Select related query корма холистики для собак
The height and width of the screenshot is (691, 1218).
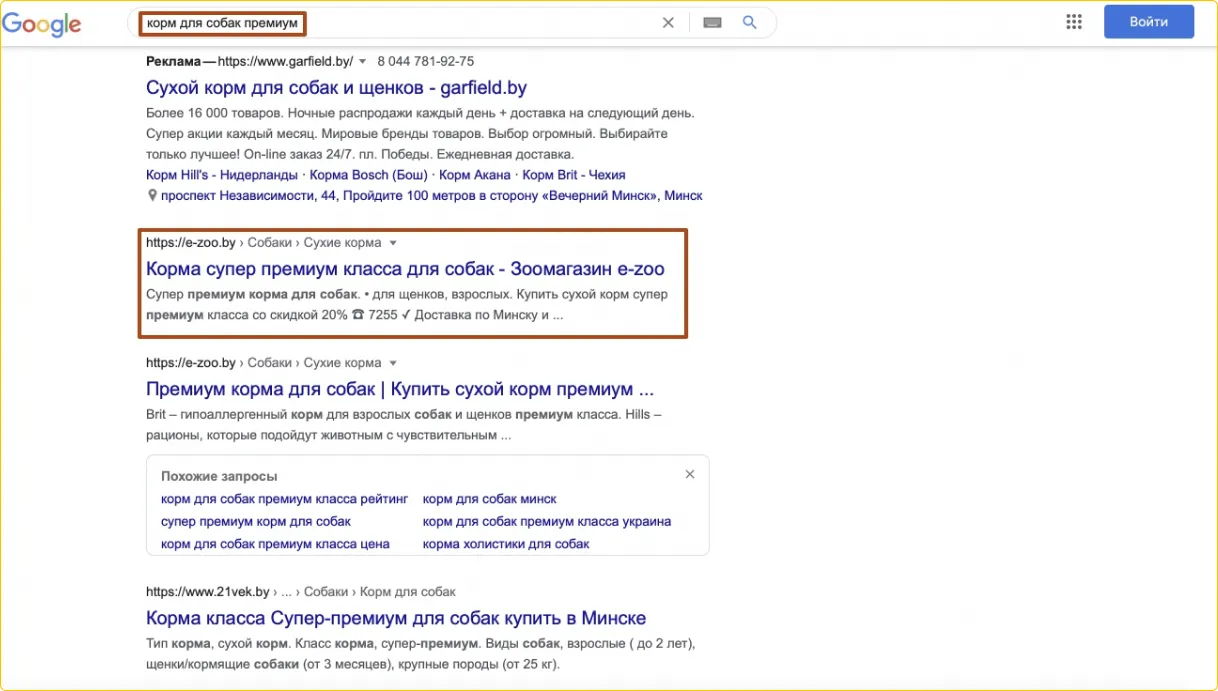505,544
